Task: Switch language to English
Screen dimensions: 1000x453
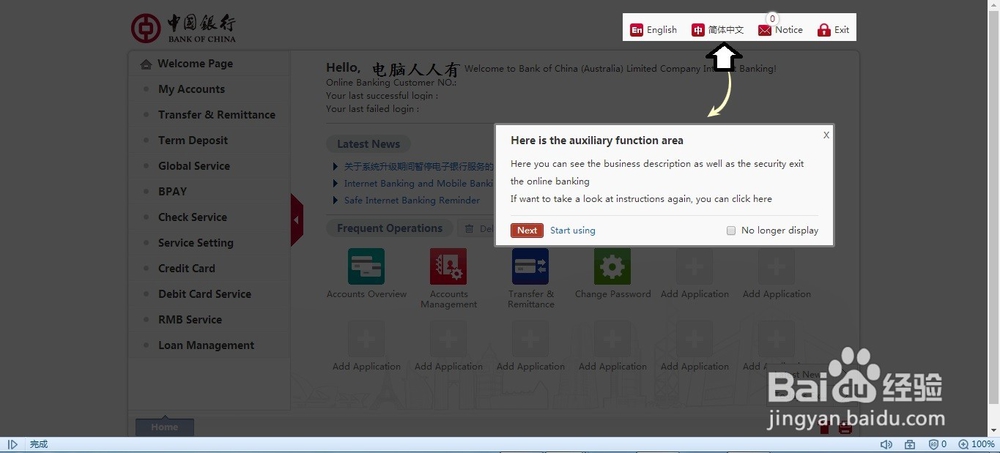Action: click(653, 30)
